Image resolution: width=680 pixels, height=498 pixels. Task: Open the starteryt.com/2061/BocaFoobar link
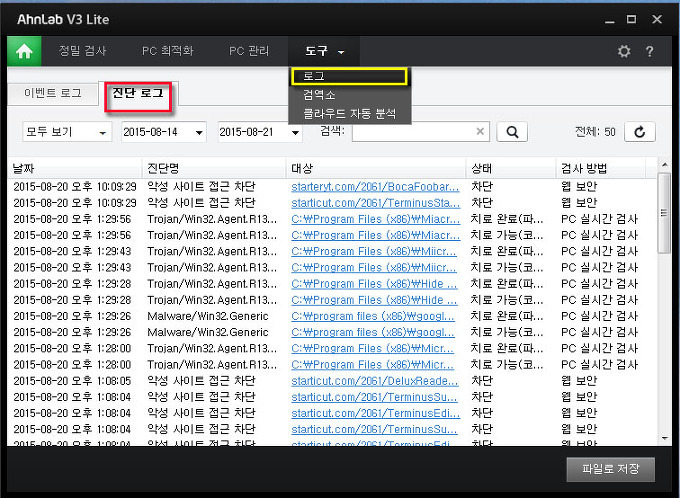coord(375,187)
